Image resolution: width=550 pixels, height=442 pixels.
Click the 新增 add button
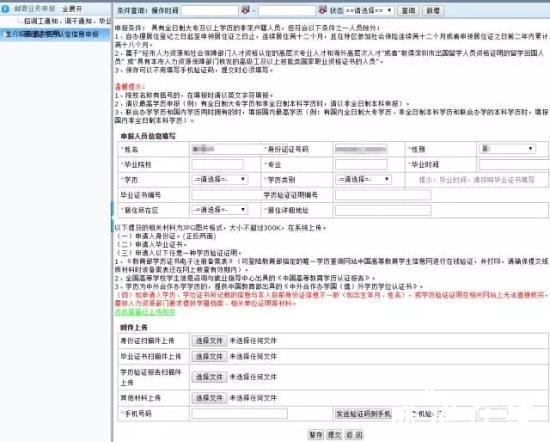pyautogui.click(x=433, y=11)
